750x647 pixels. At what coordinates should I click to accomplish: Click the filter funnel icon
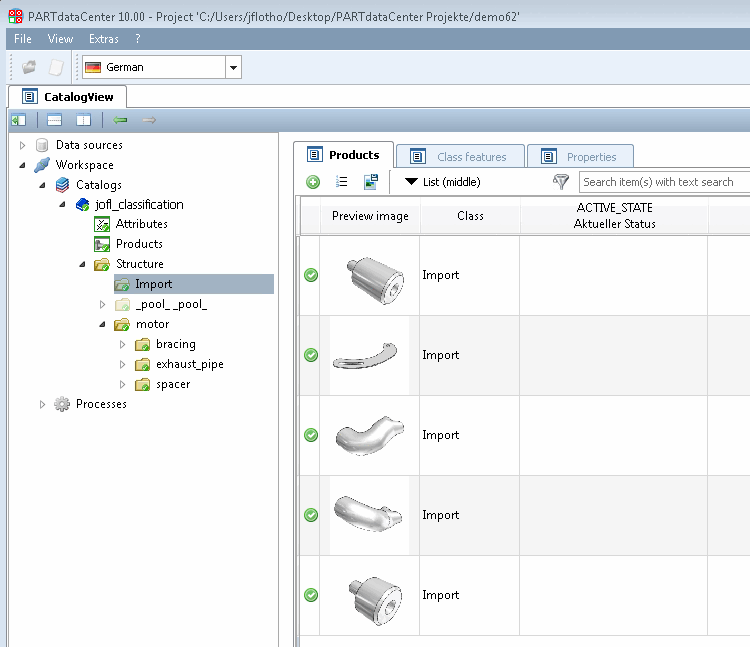pyautogui.click(x=561, y=182)
